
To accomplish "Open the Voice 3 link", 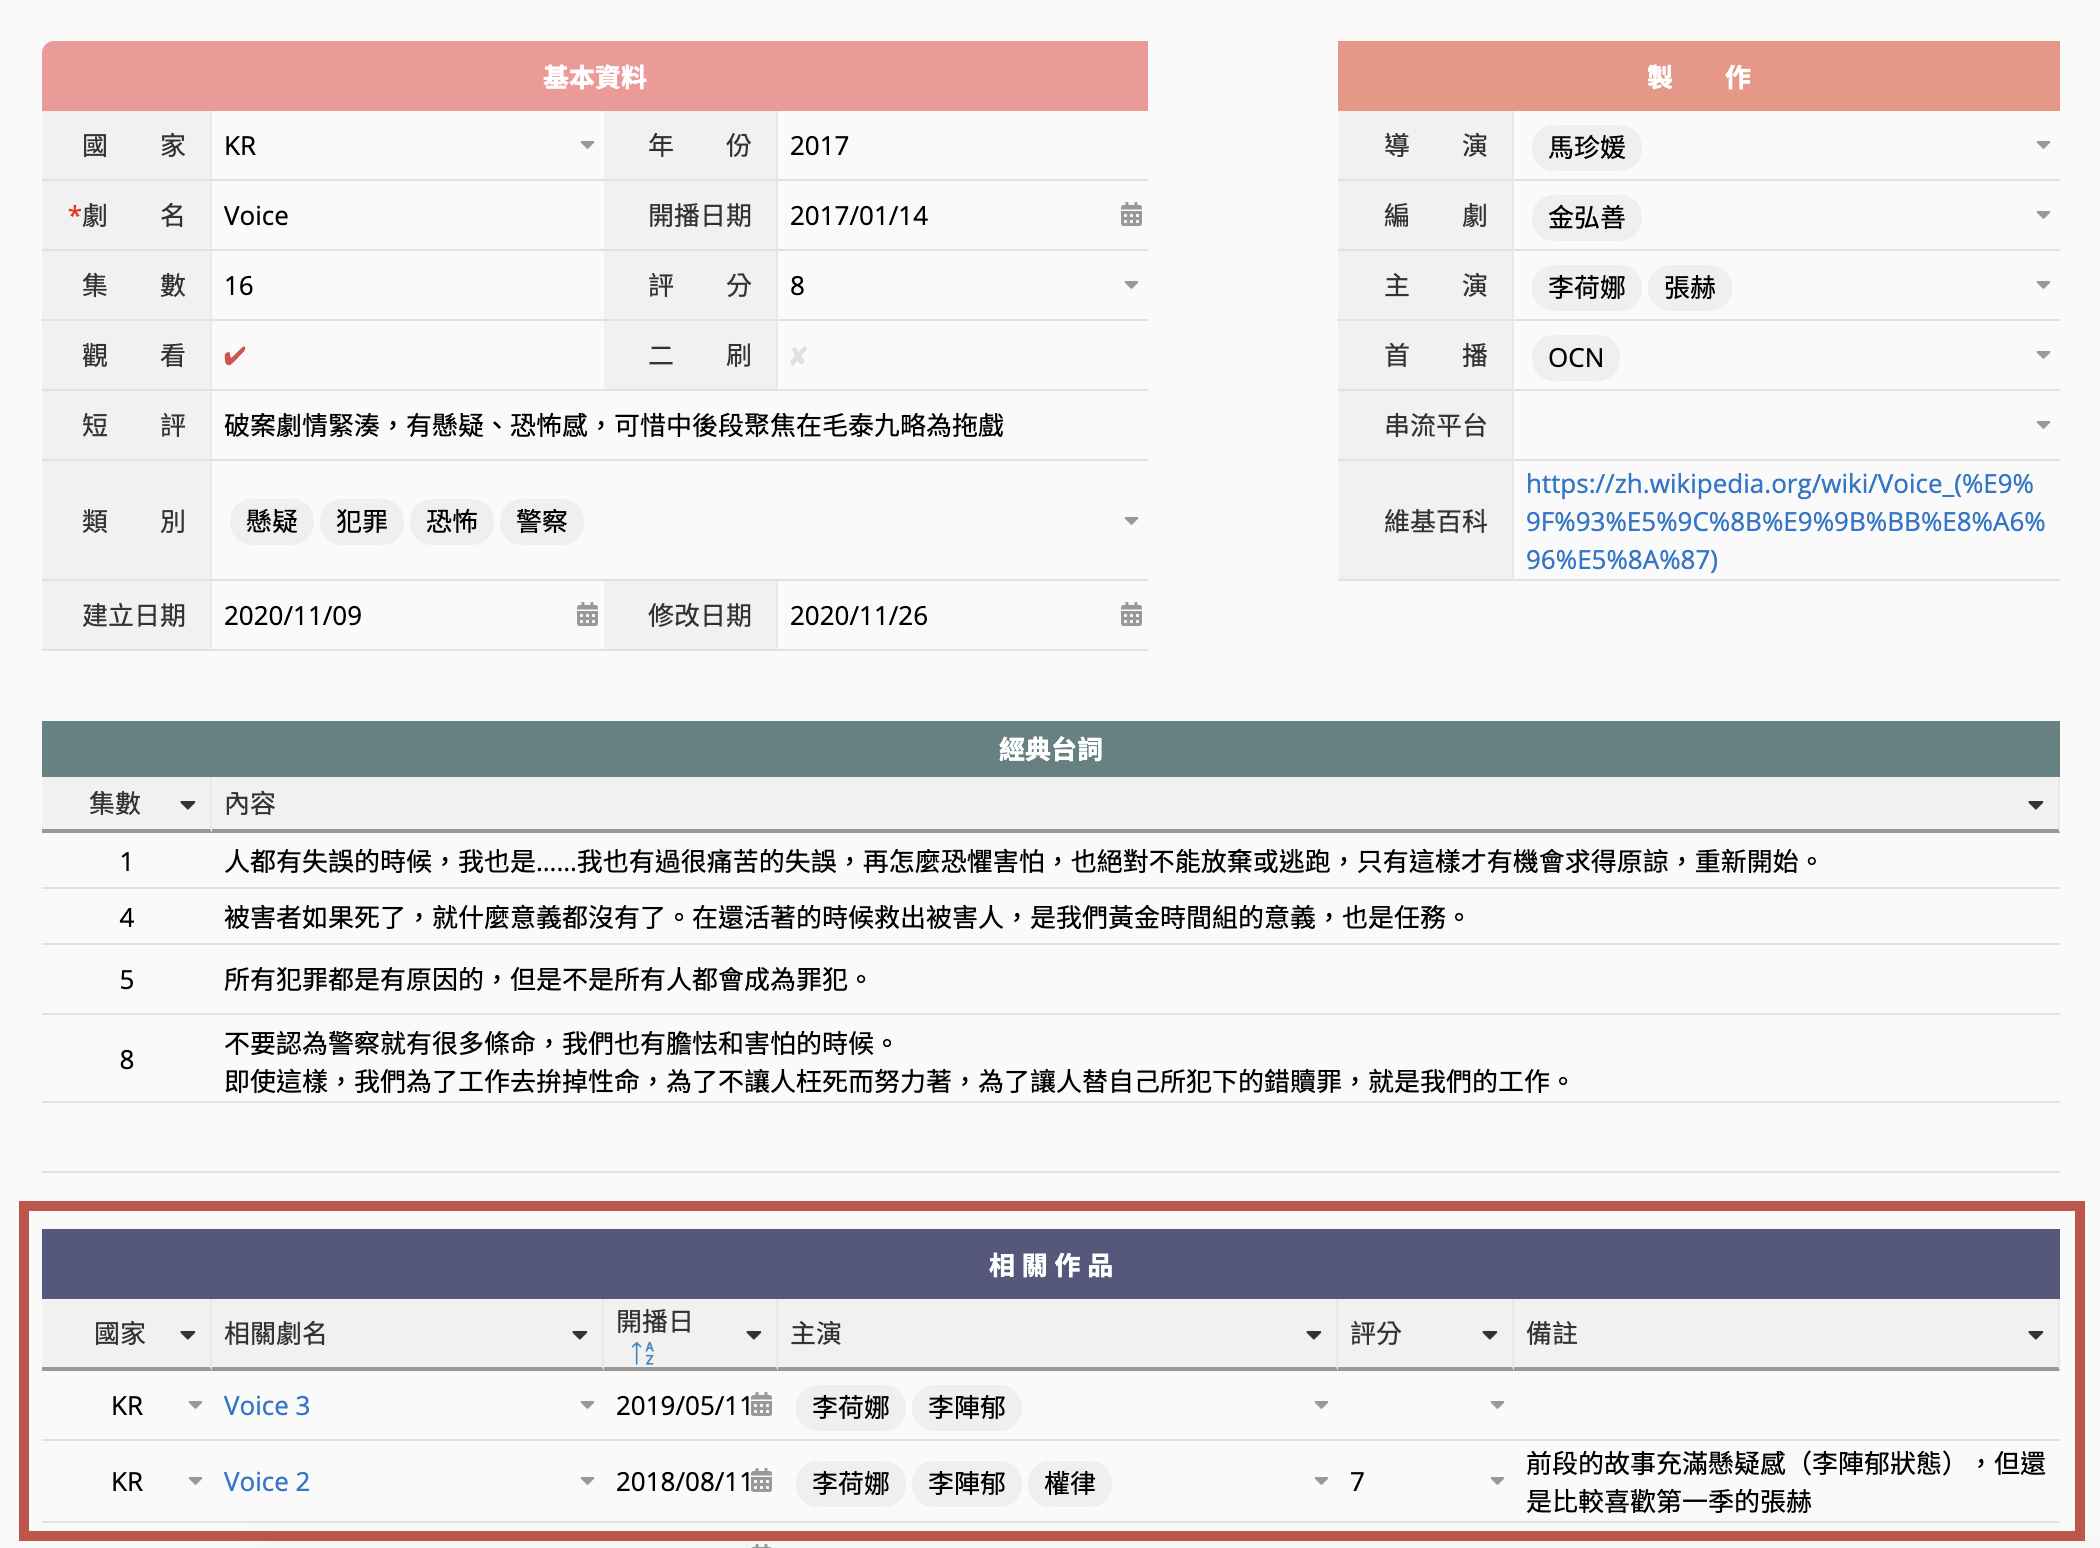I will tap(267, 1406).
